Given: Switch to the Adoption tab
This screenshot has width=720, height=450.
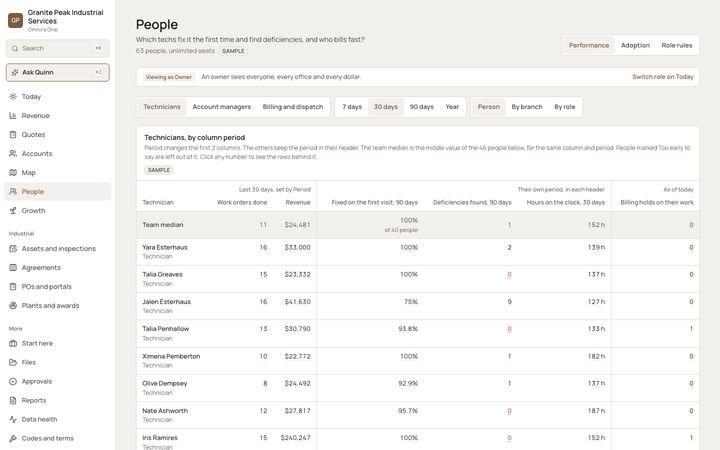Looking at the screenshot, I should tap(635, 45).
